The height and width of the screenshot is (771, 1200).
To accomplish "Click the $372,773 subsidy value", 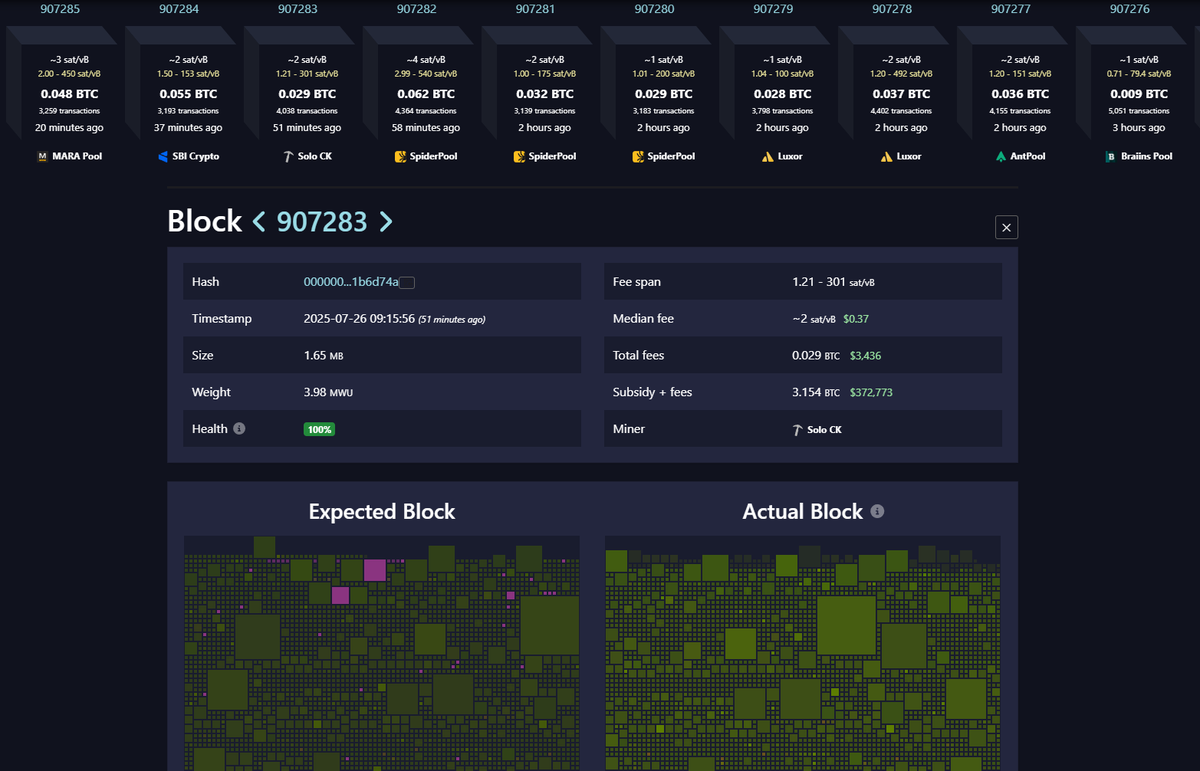I will click(x=871, y=392).
